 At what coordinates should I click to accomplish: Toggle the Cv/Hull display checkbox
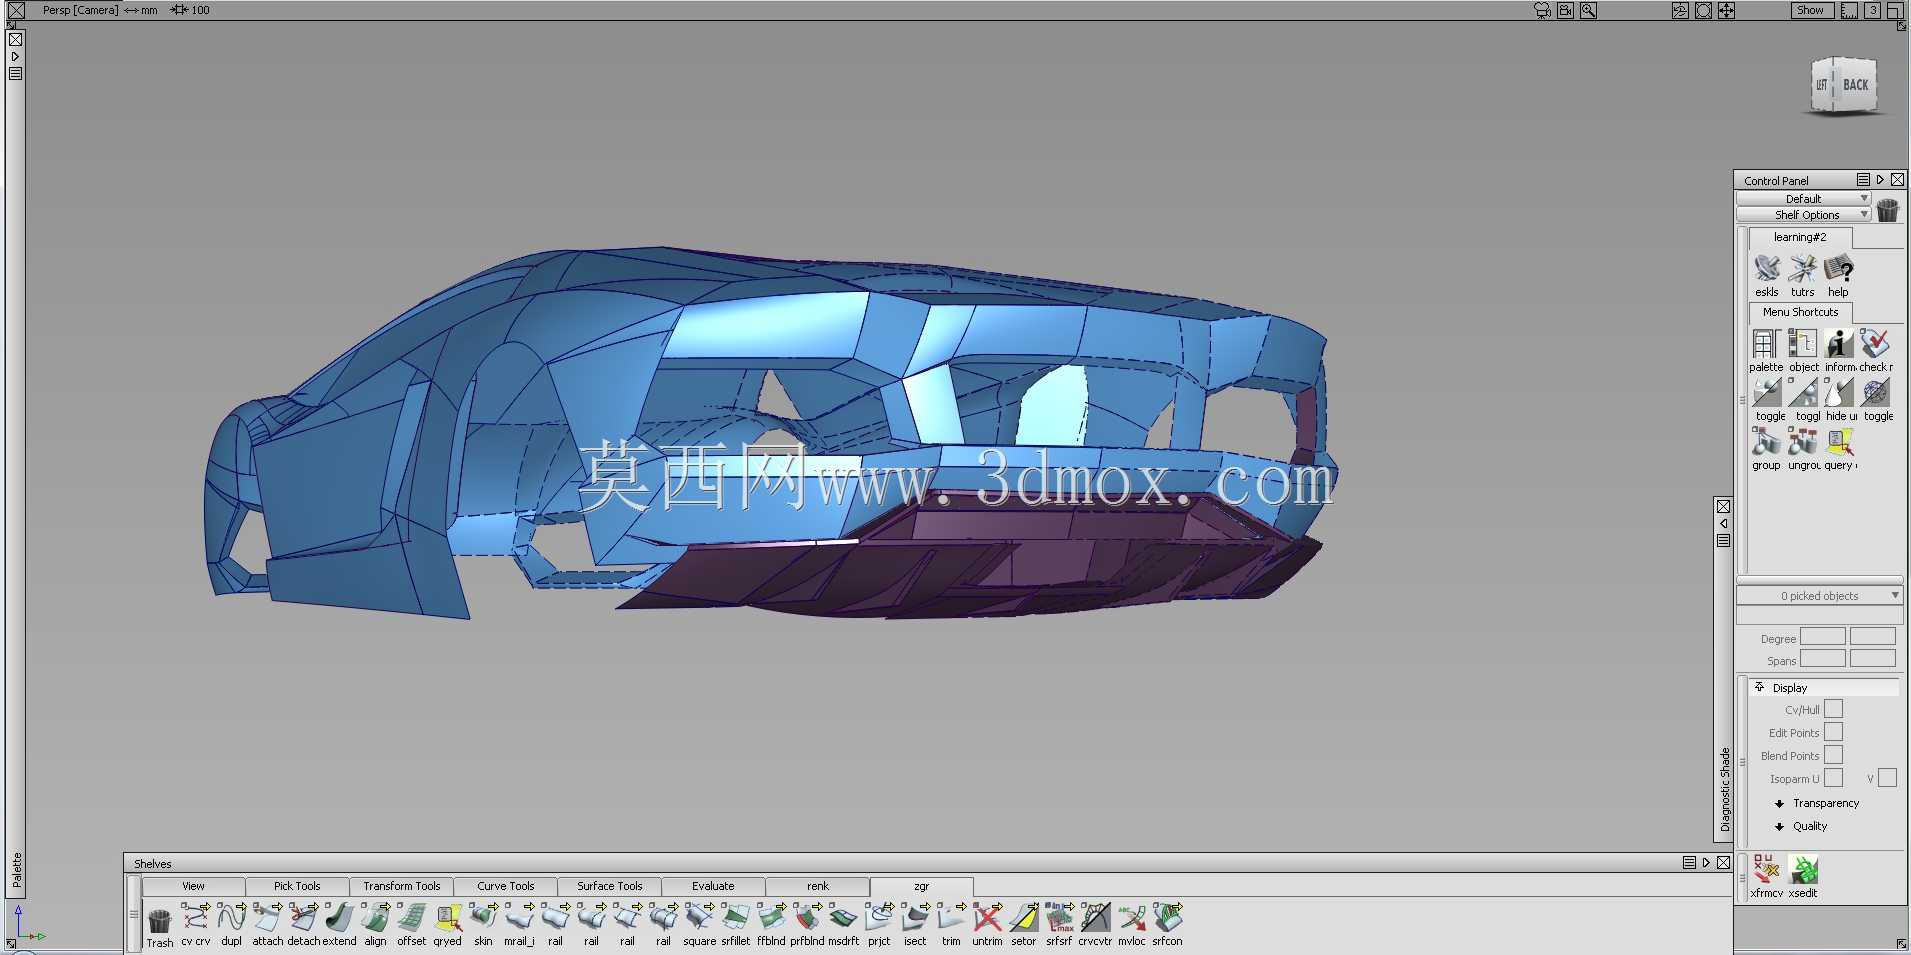[x=1833, y=709]
